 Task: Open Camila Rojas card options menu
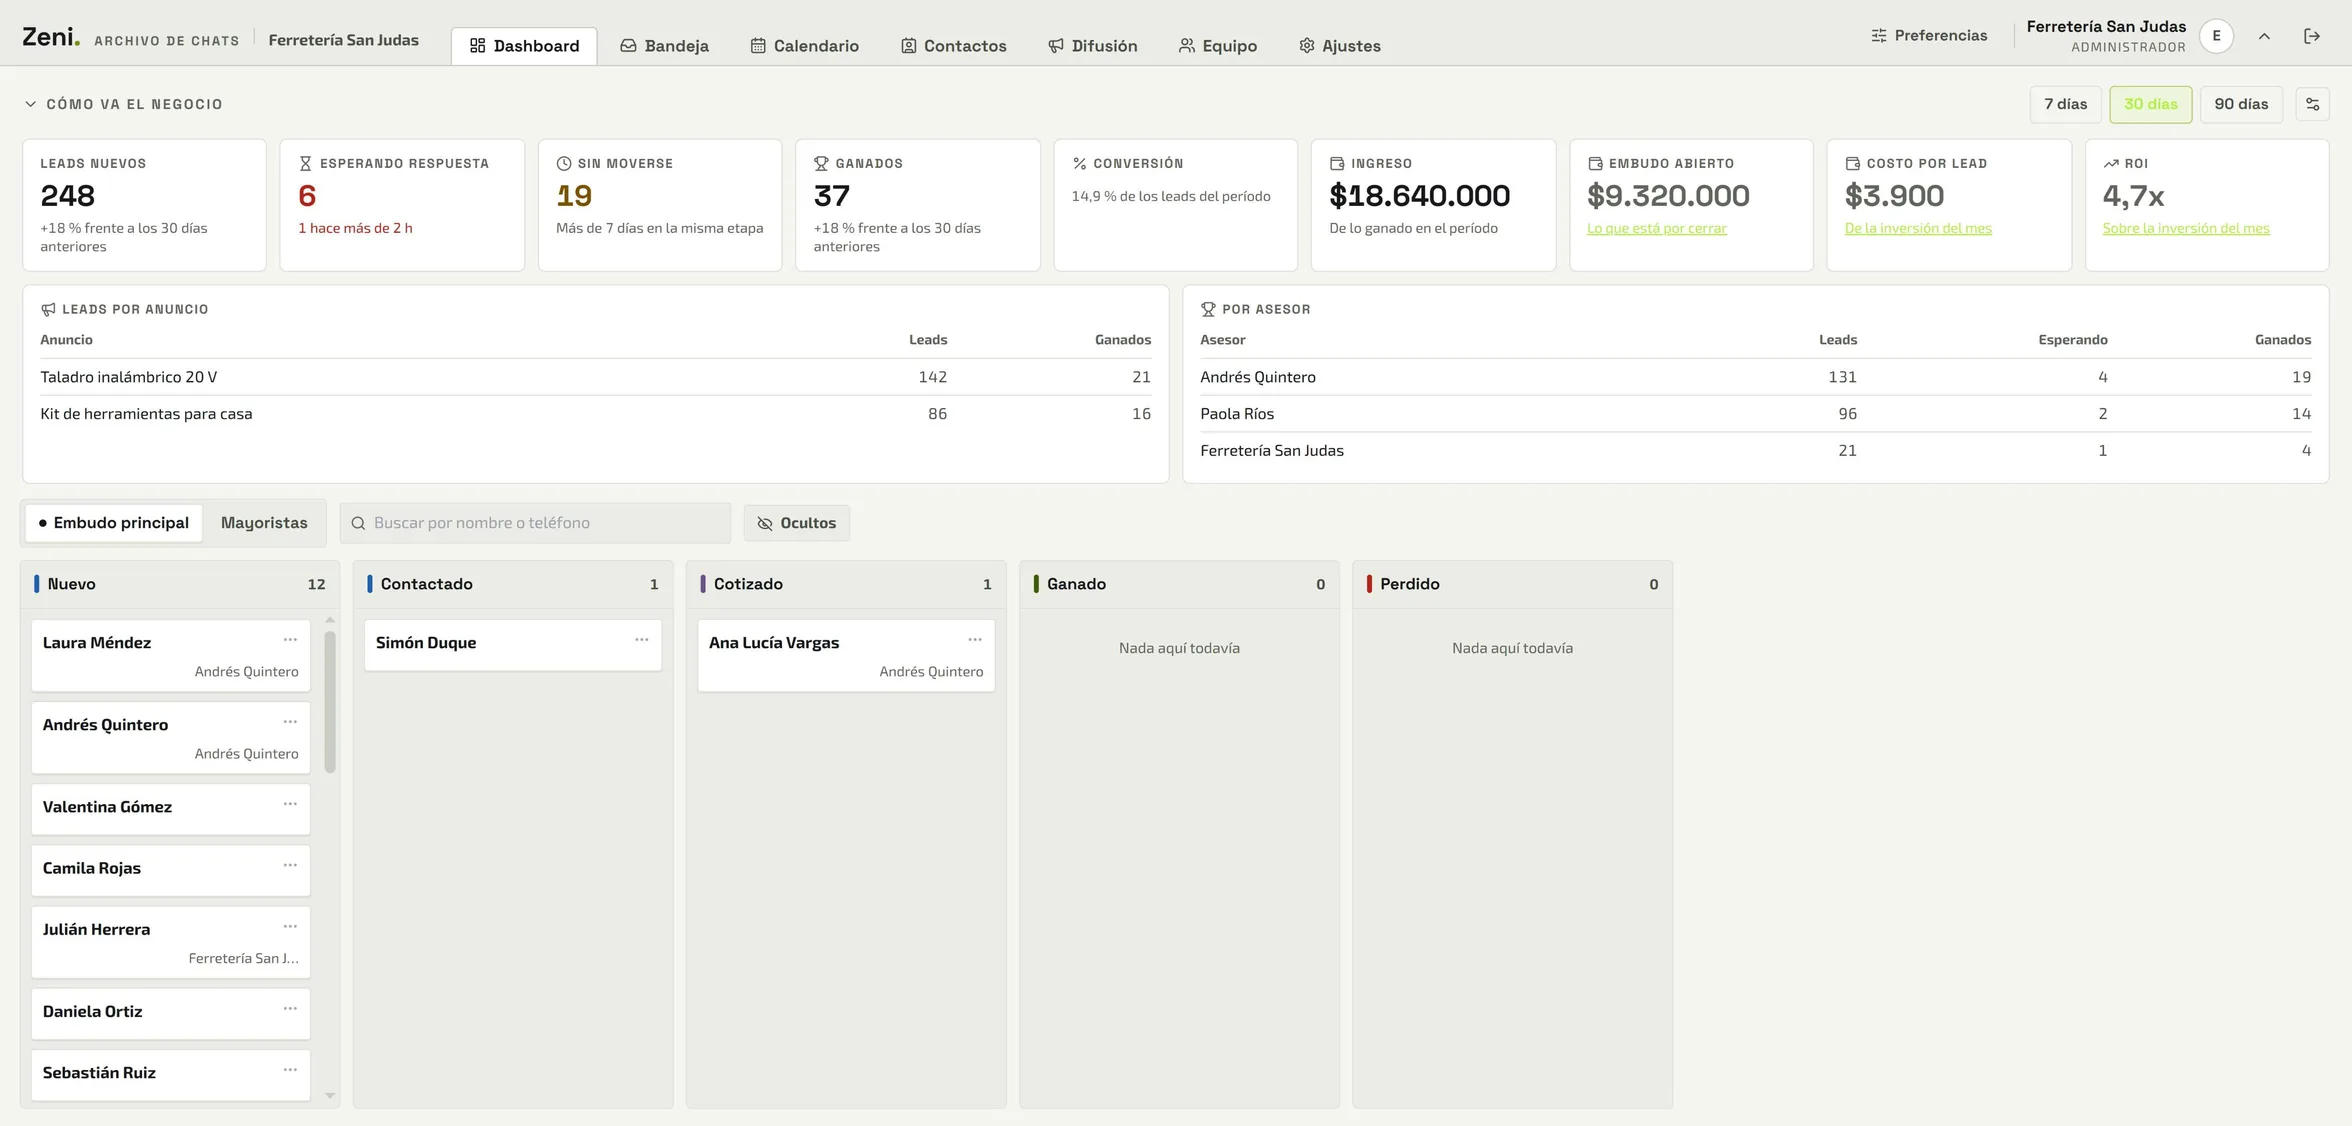[290, 865]
